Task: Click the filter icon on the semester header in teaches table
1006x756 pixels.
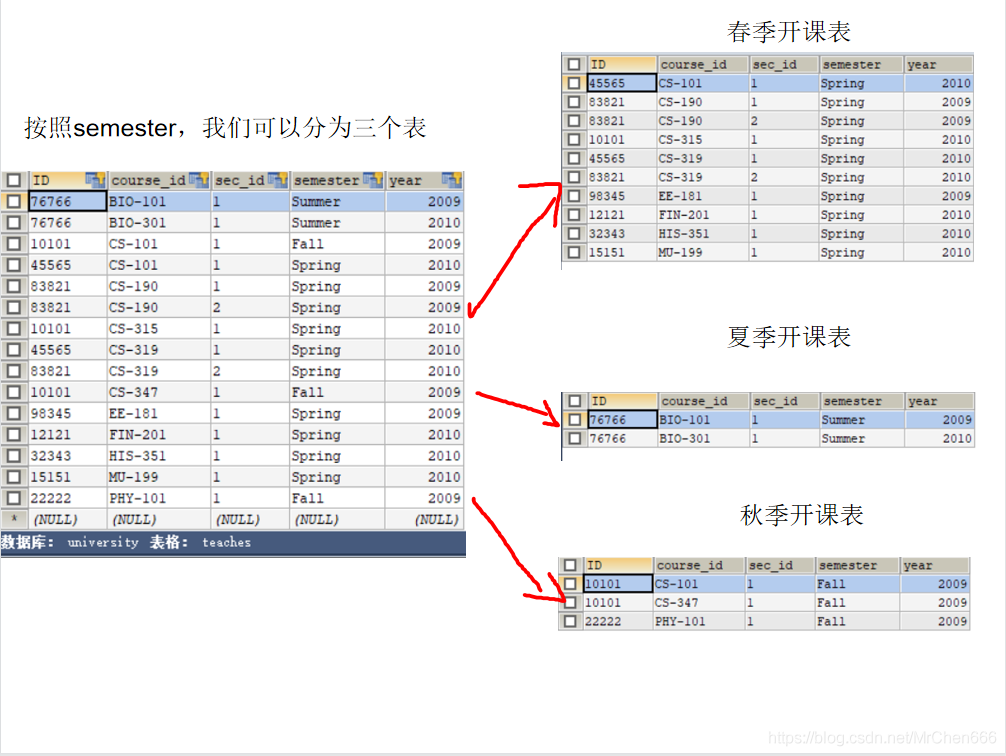Action: pos(373,180)
